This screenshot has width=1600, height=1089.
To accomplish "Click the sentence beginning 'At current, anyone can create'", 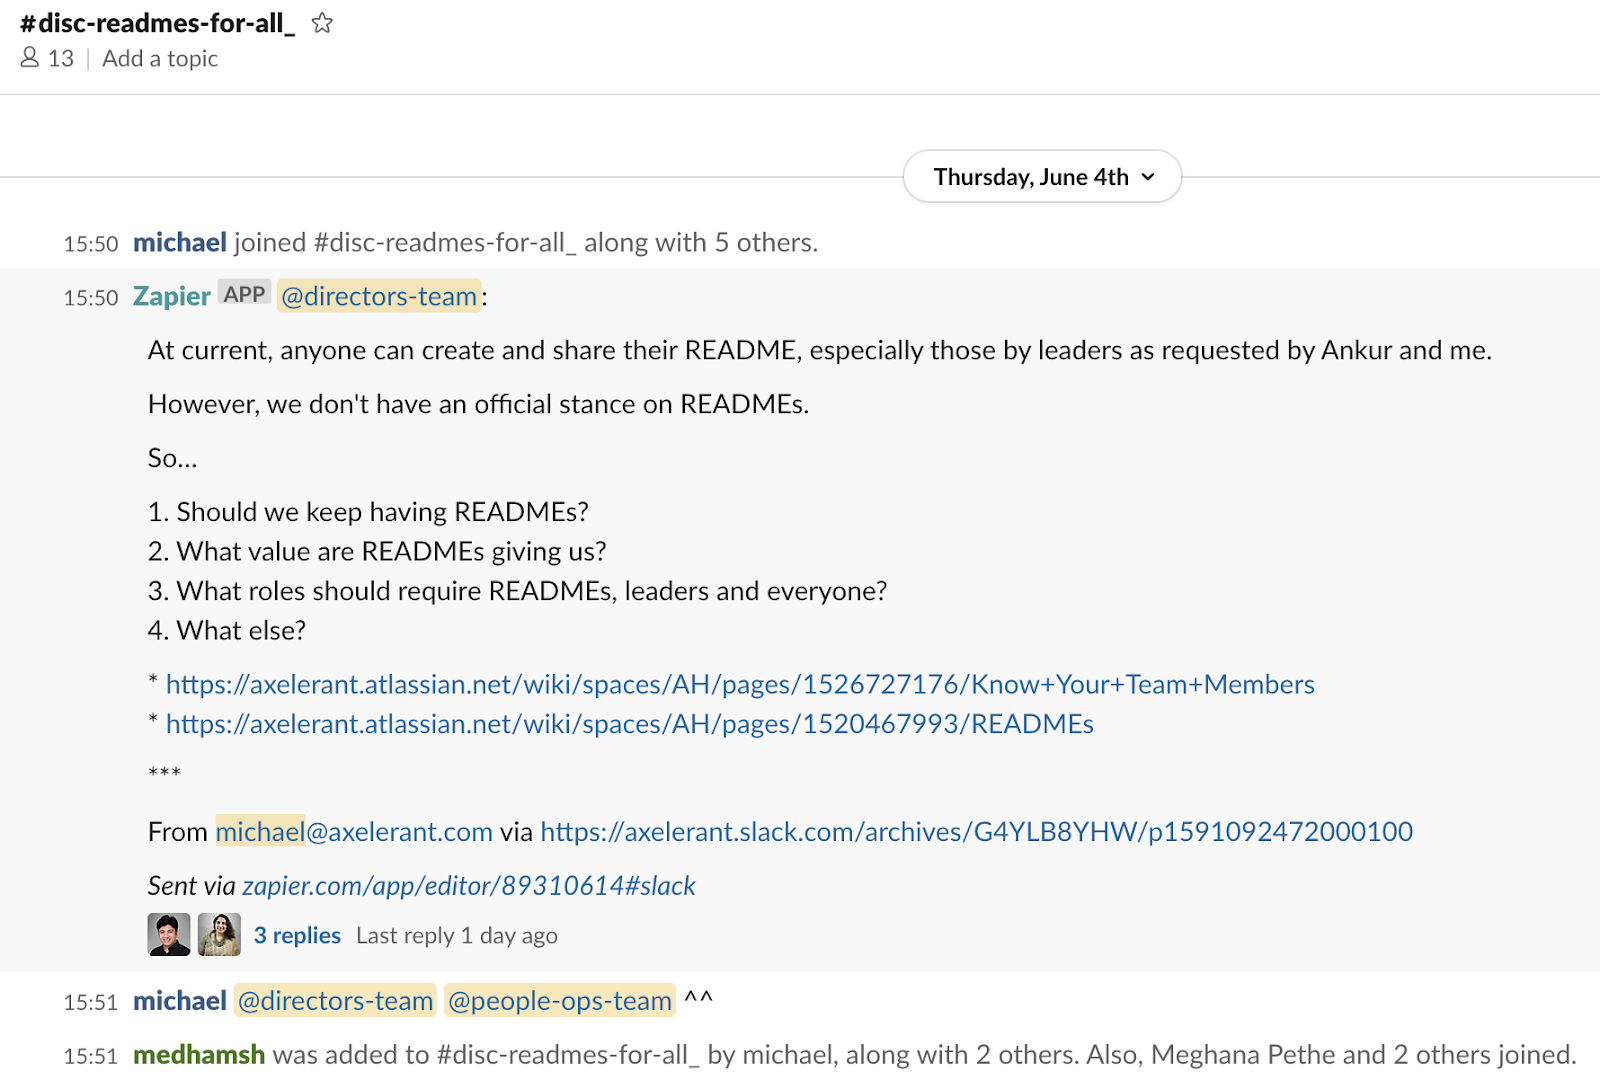I will click(820, 350).
